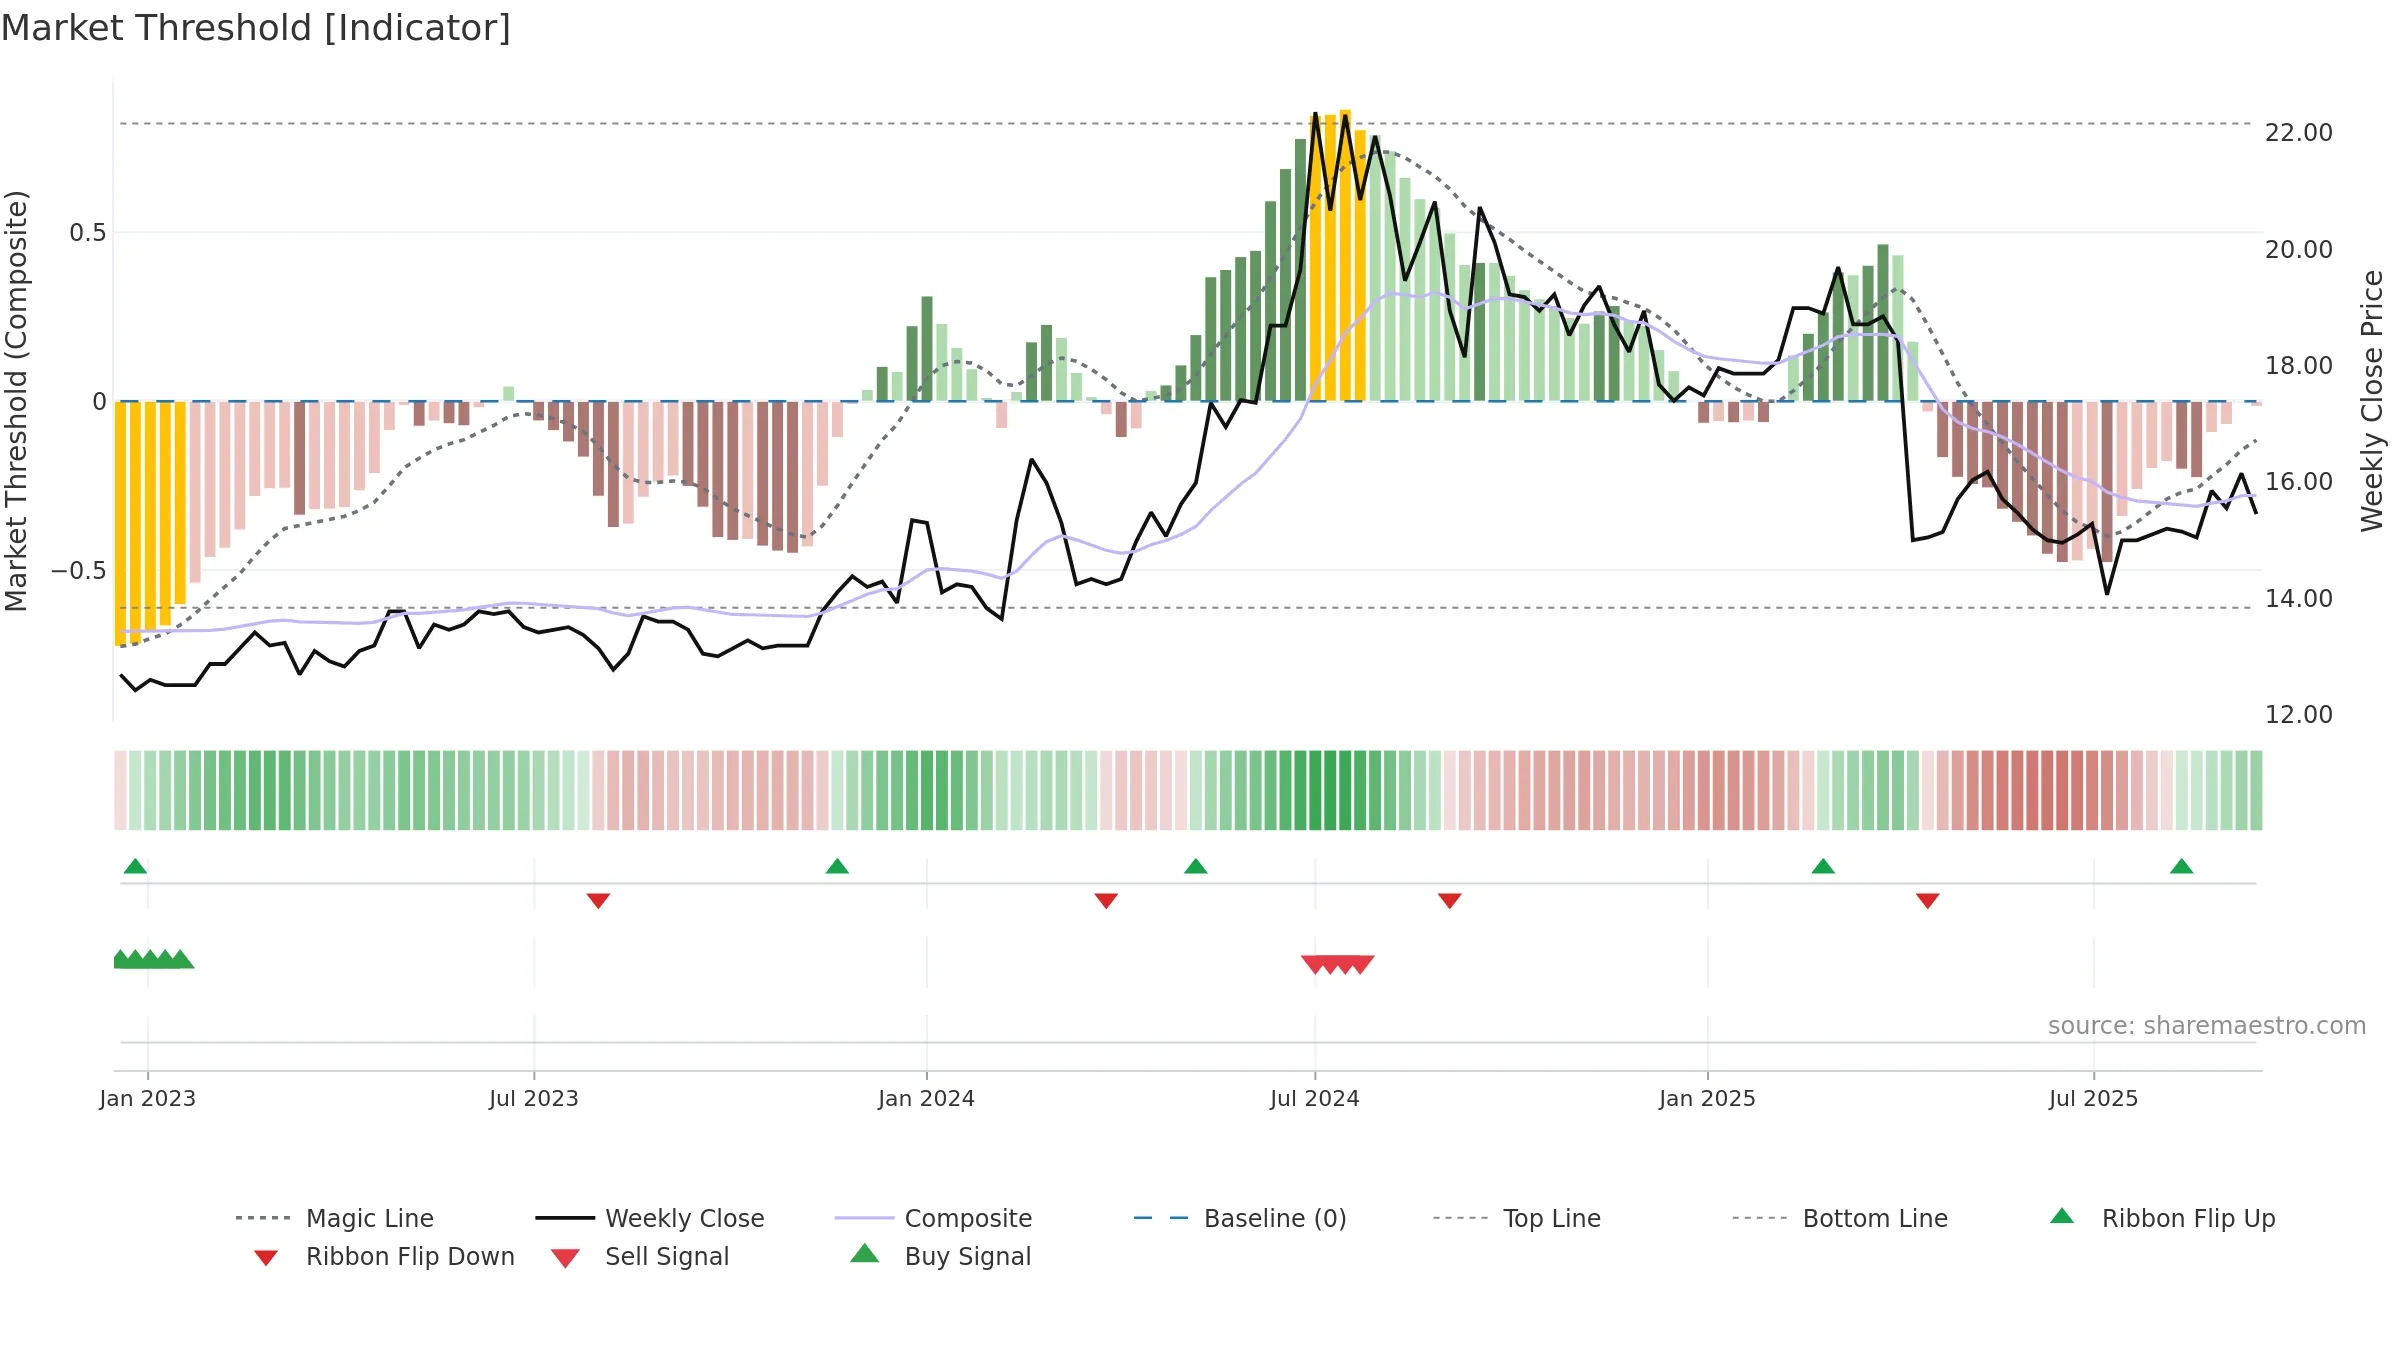Click the ribbon flip down marker after Jul 2024

(x=1450, y=901)
